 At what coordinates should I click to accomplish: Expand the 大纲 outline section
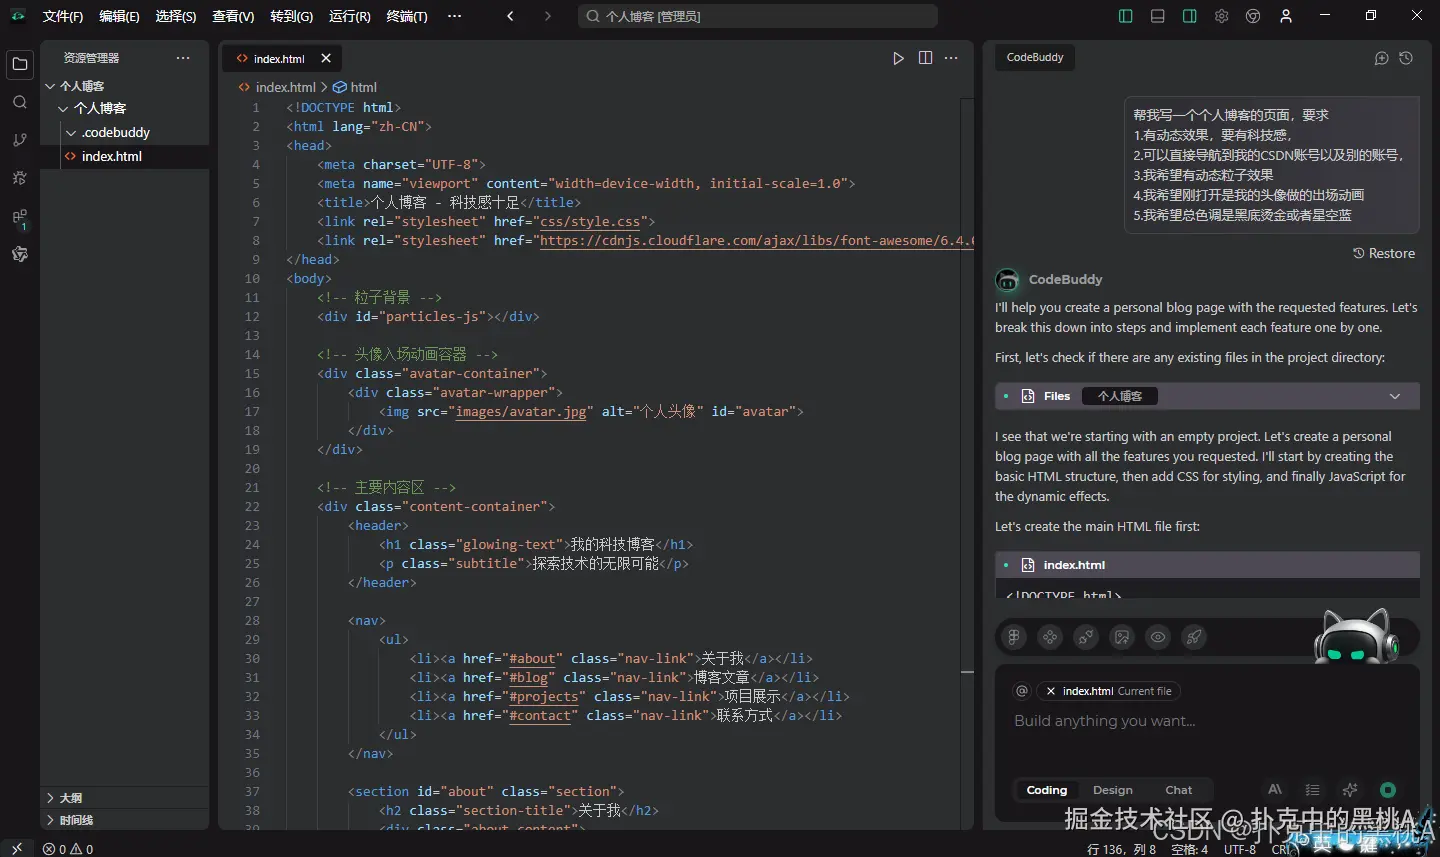(70, 798)
